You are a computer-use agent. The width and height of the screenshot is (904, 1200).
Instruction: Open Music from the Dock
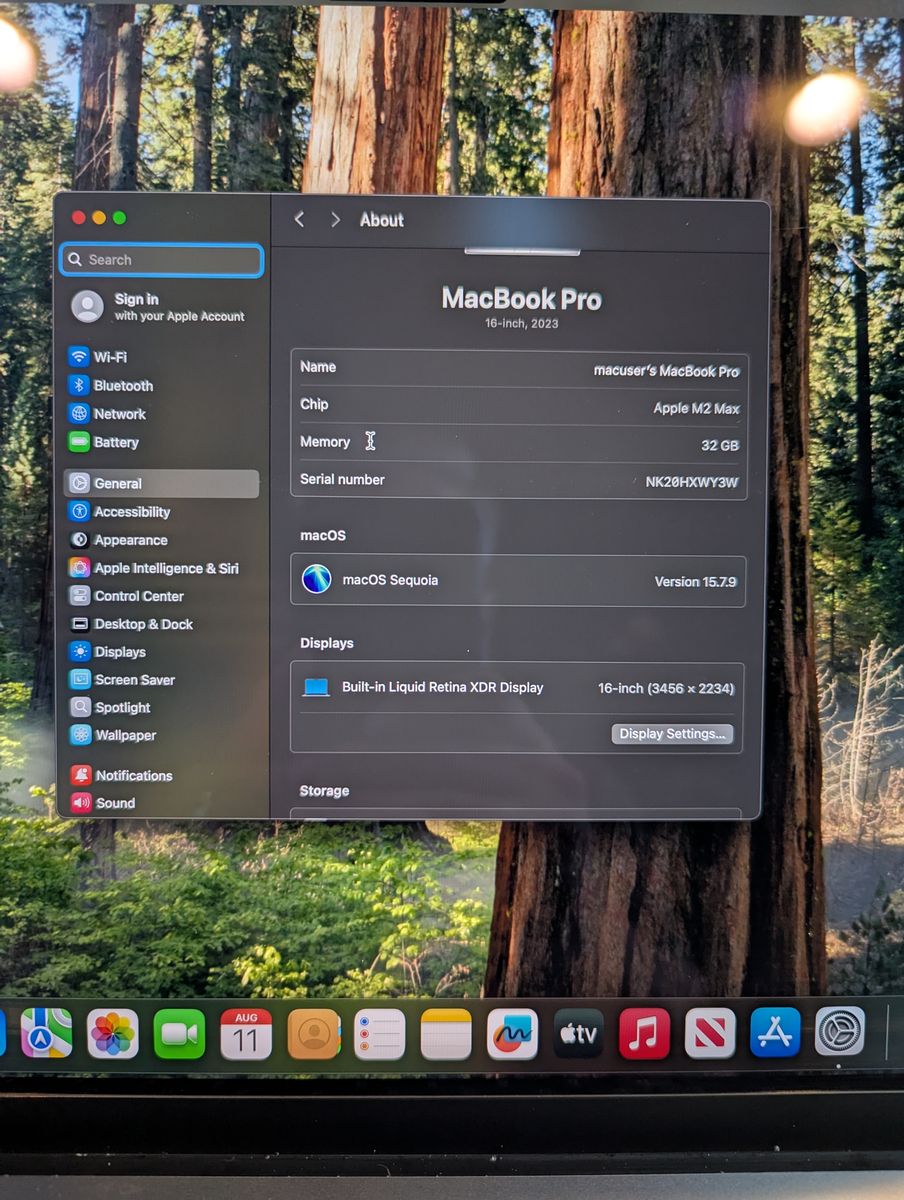(x=644, y=1033)
